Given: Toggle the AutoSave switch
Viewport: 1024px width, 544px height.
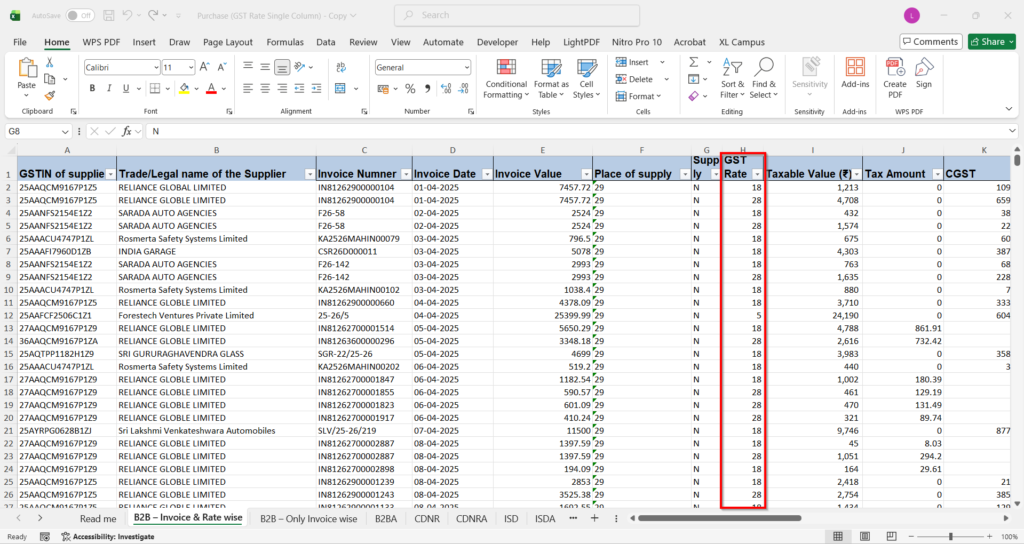Looking at the screenshot, I should click(80, 15).
